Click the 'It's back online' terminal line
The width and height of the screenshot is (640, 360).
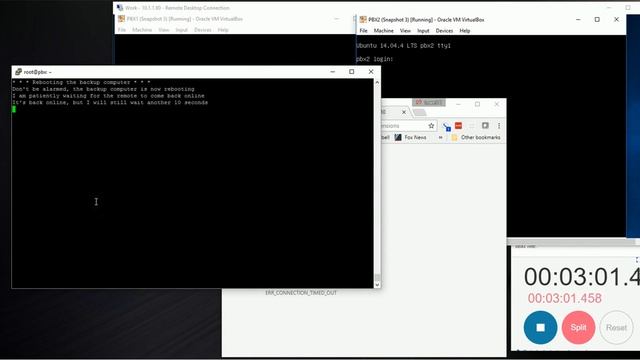click(110, 102)
